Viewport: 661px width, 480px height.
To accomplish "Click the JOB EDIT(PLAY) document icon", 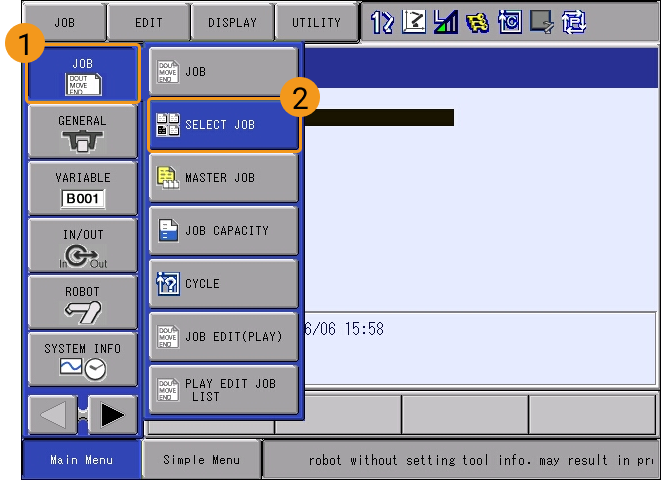I will [x=168, y=337].
